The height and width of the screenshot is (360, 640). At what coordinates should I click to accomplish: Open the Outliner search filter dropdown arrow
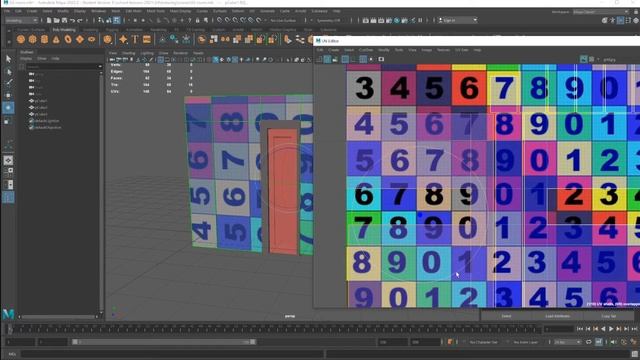(x=100, y=67)
